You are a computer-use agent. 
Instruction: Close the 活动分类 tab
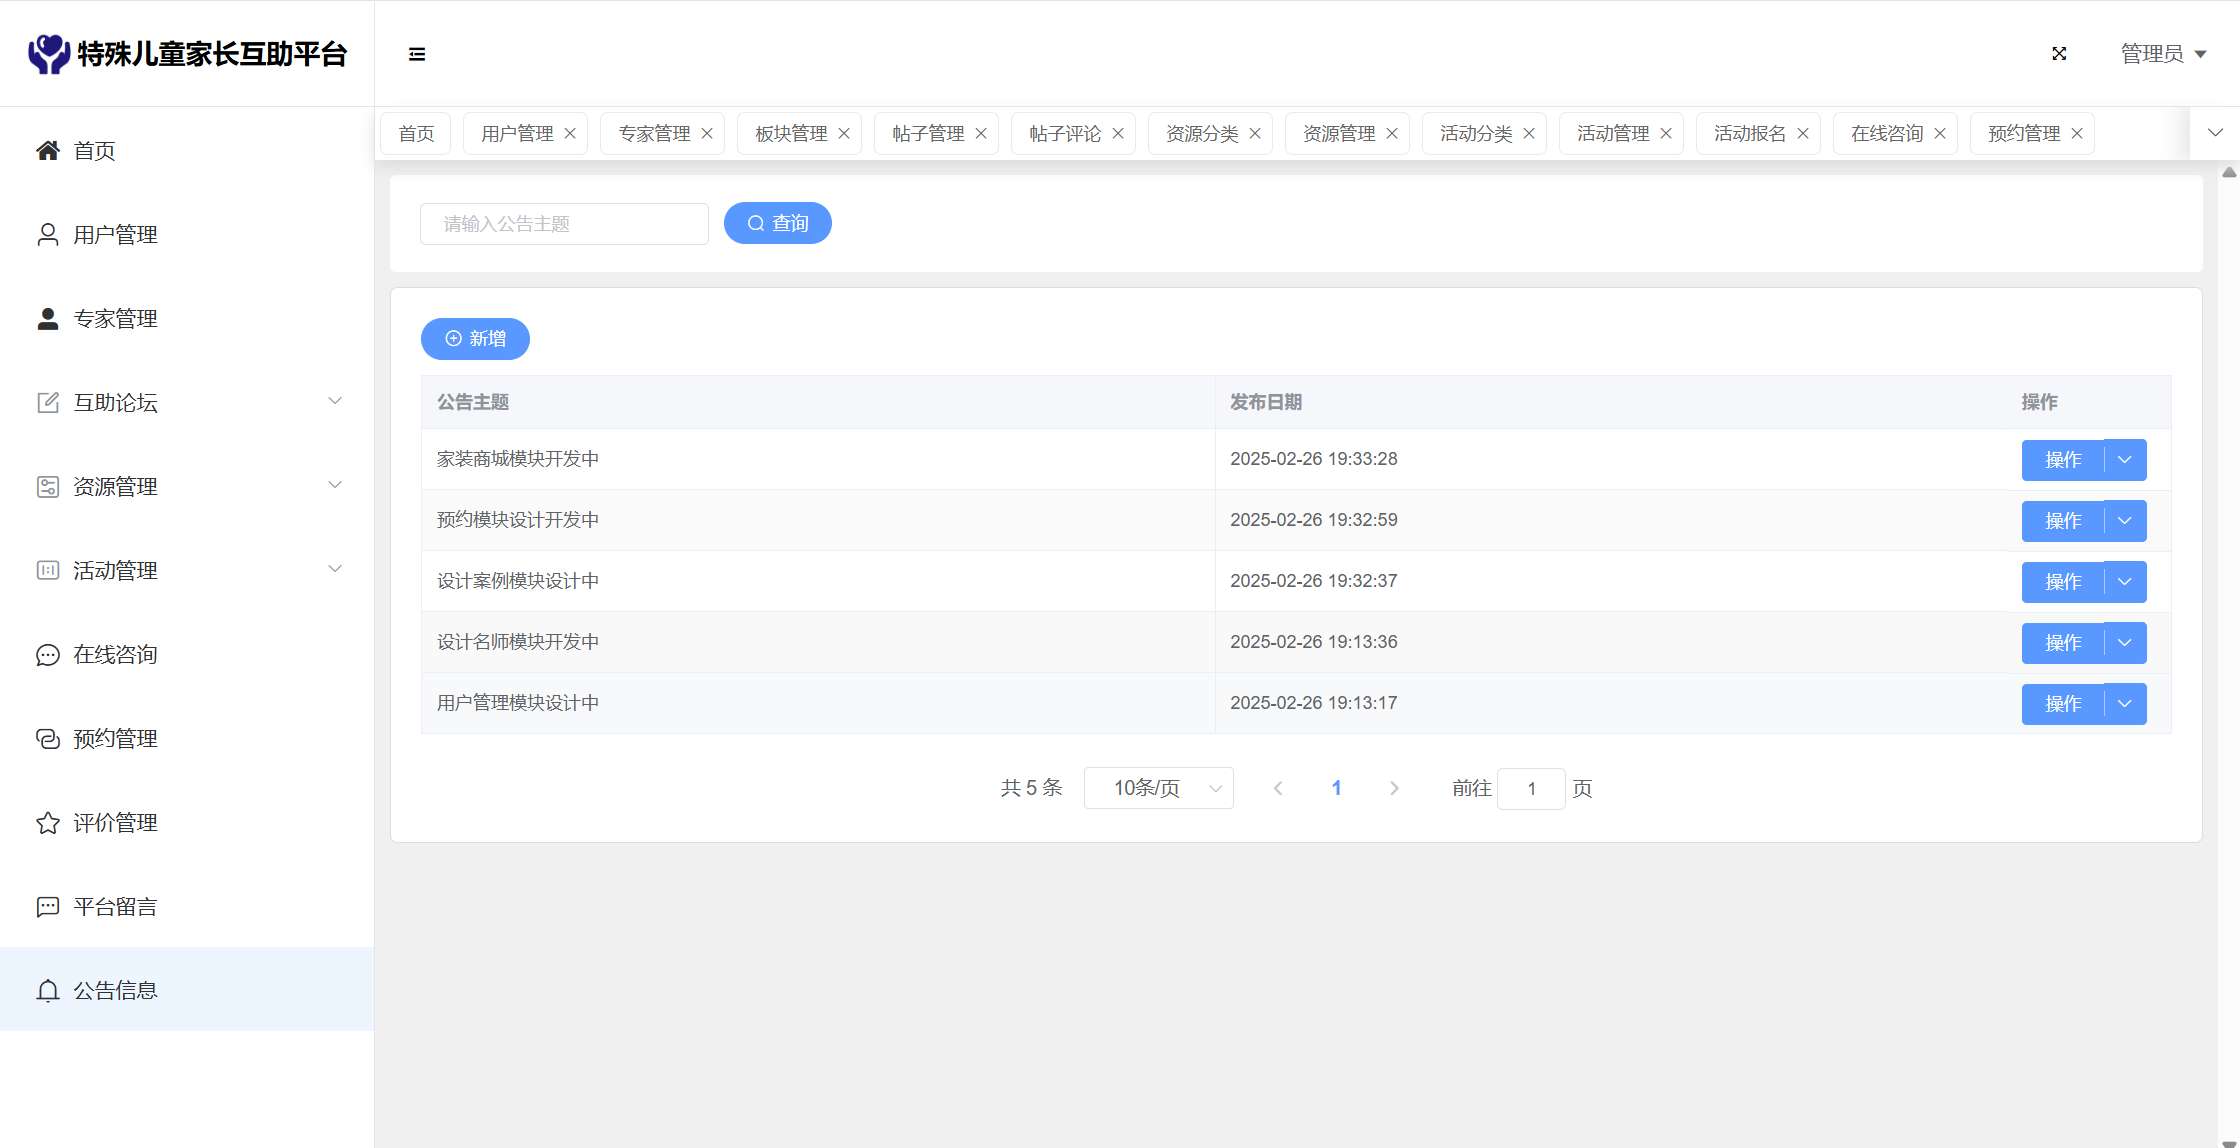pos(1529,134)
